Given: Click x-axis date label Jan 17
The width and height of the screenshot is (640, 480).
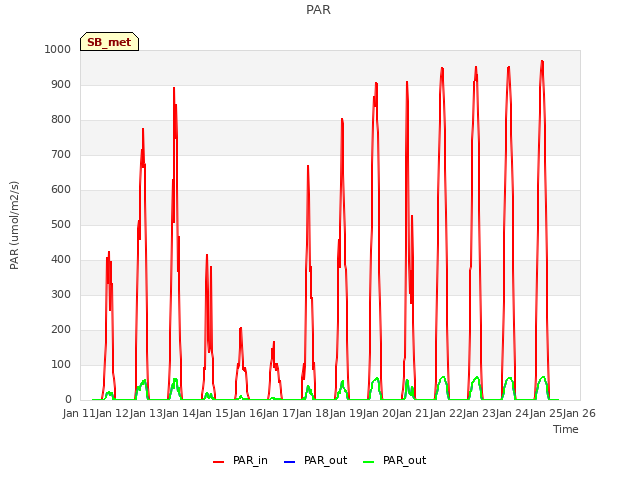Looking at the screenshot, I should 279,413.
